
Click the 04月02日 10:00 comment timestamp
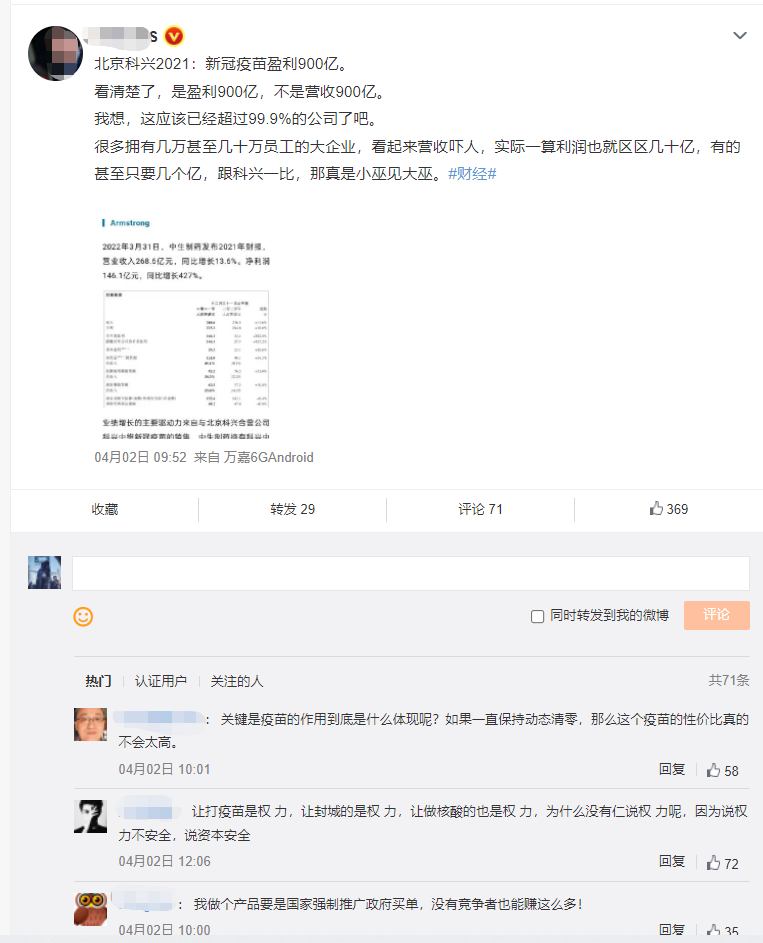click(x=164, y=930)
